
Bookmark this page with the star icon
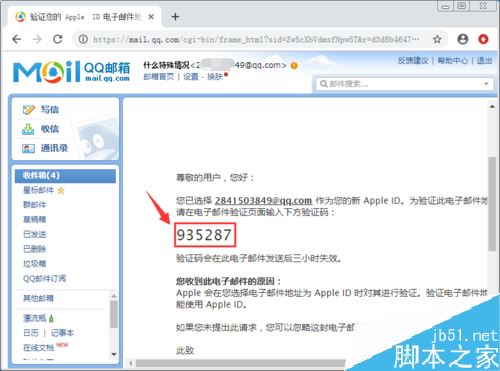(437, 39)
